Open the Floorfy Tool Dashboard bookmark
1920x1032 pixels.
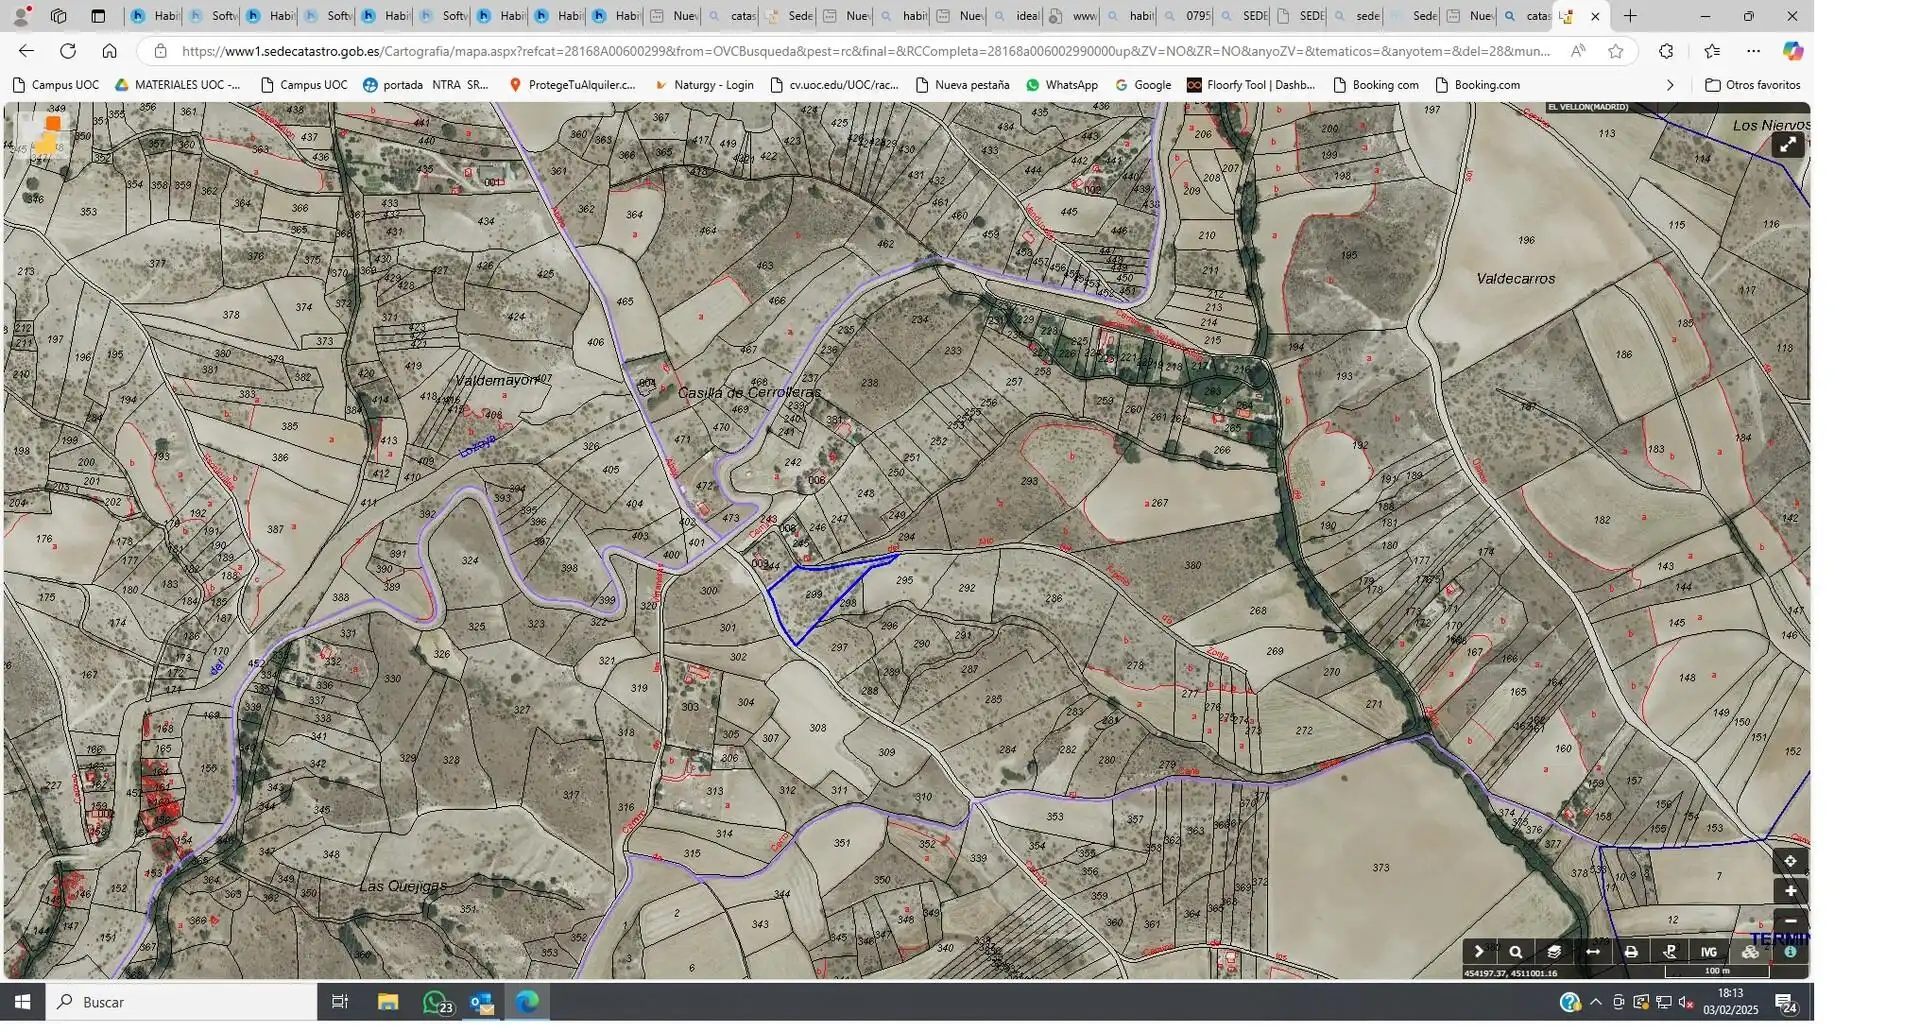1251,85
